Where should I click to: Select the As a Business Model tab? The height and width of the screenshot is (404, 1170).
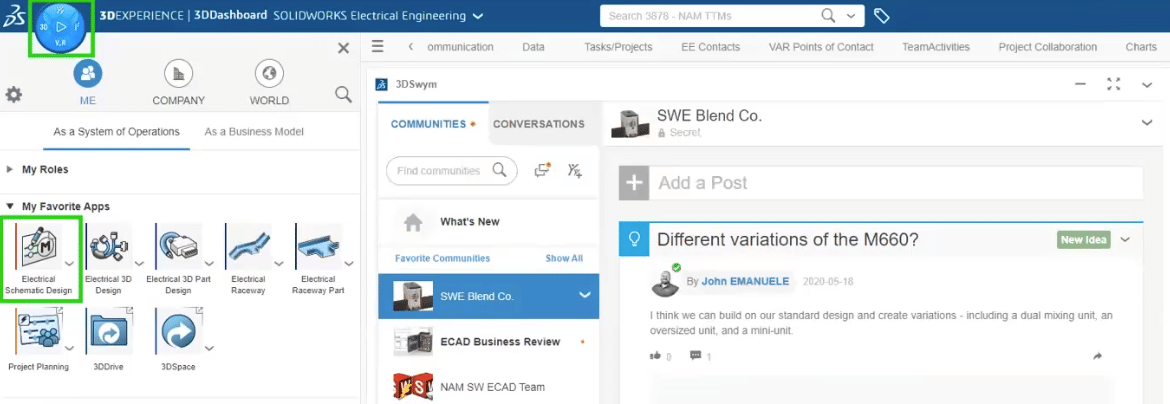point(254,132)
